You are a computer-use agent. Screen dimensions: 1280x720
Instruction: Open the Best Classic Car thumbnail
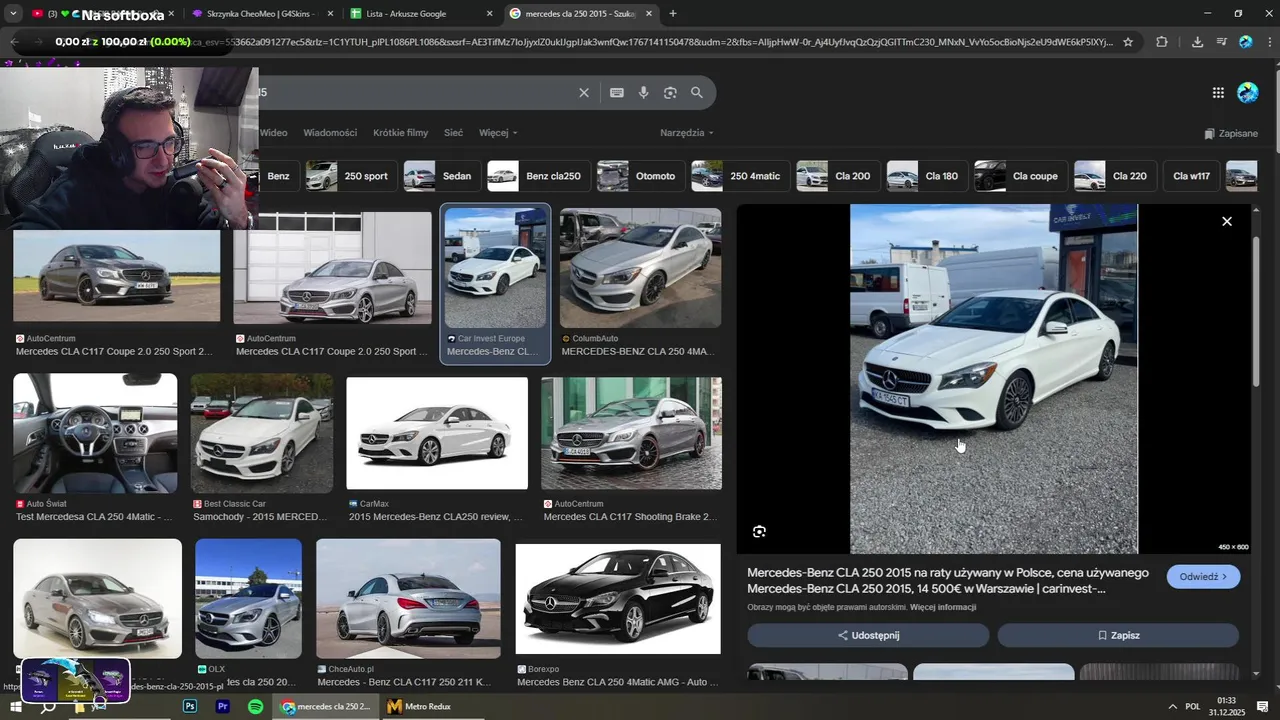tap(262, 433)
